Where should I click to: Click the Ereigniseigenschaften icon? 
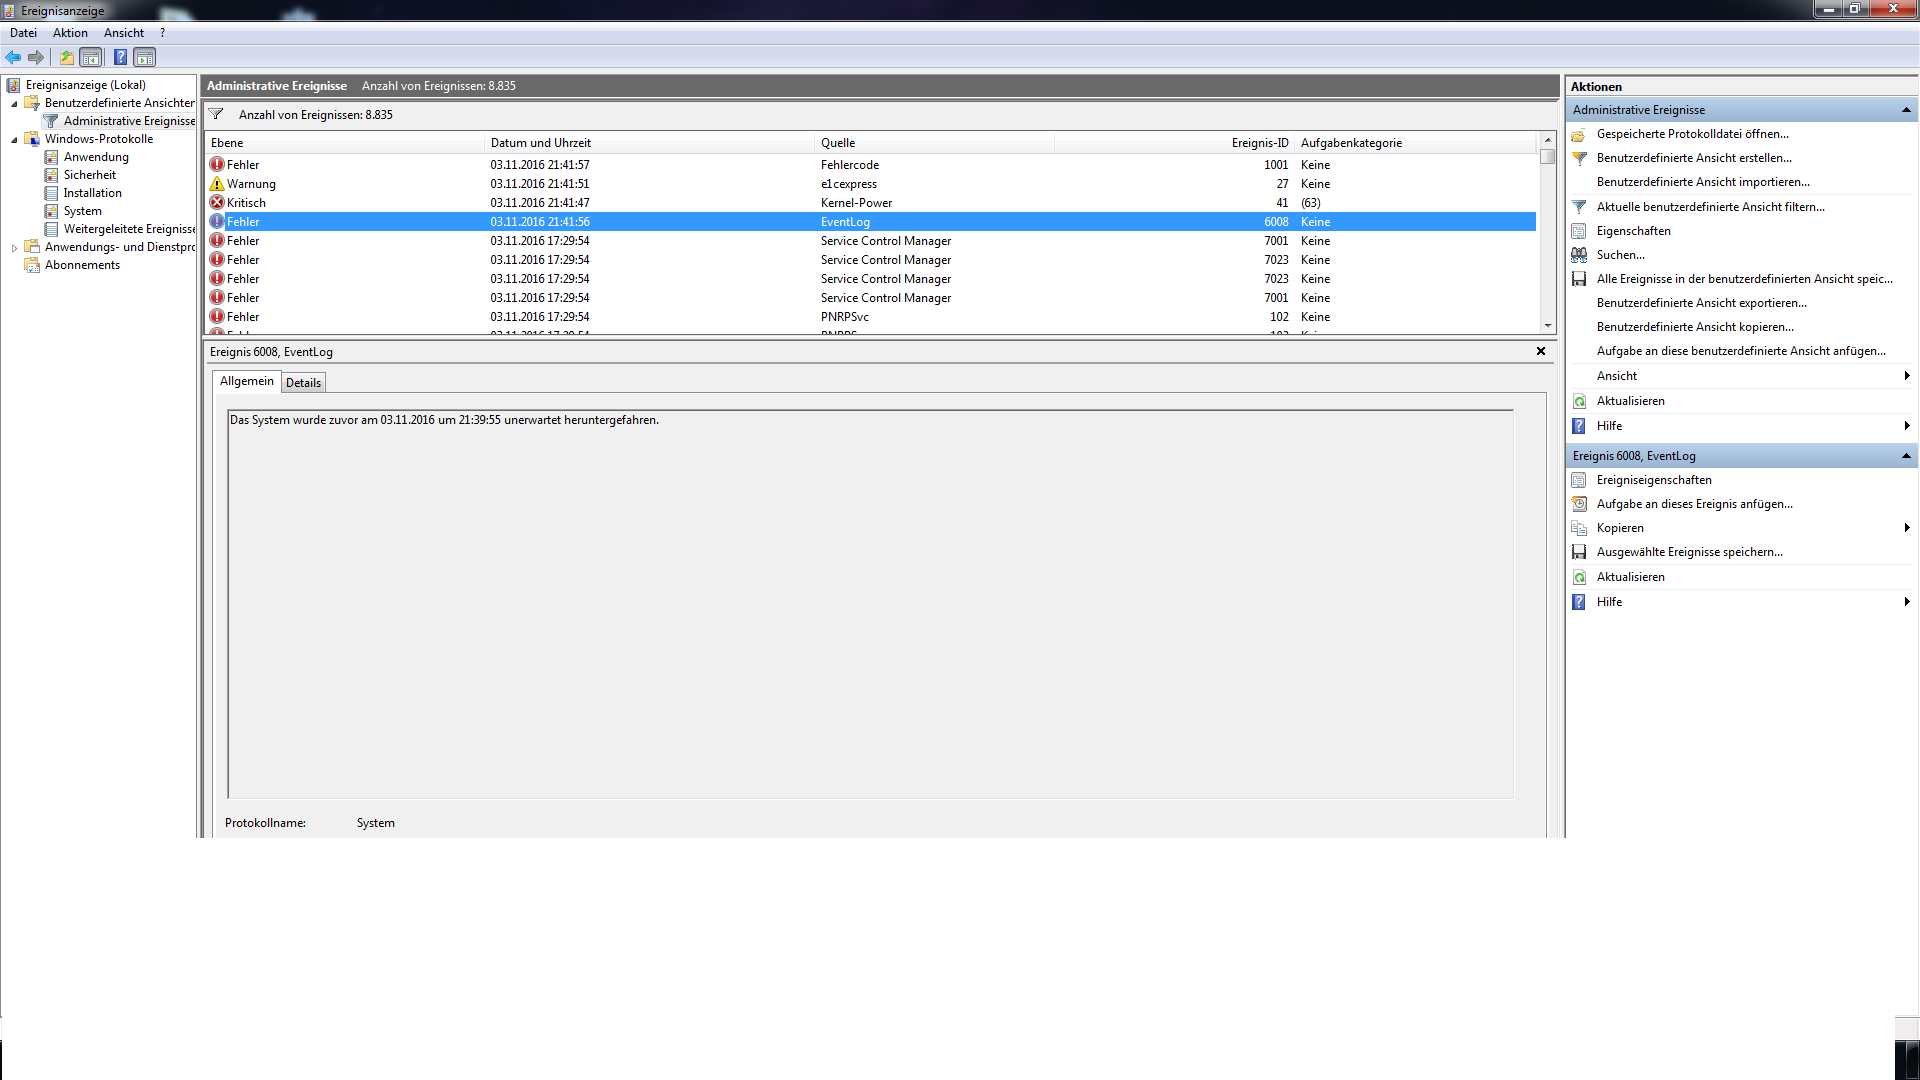click(x=1579, y=480)
